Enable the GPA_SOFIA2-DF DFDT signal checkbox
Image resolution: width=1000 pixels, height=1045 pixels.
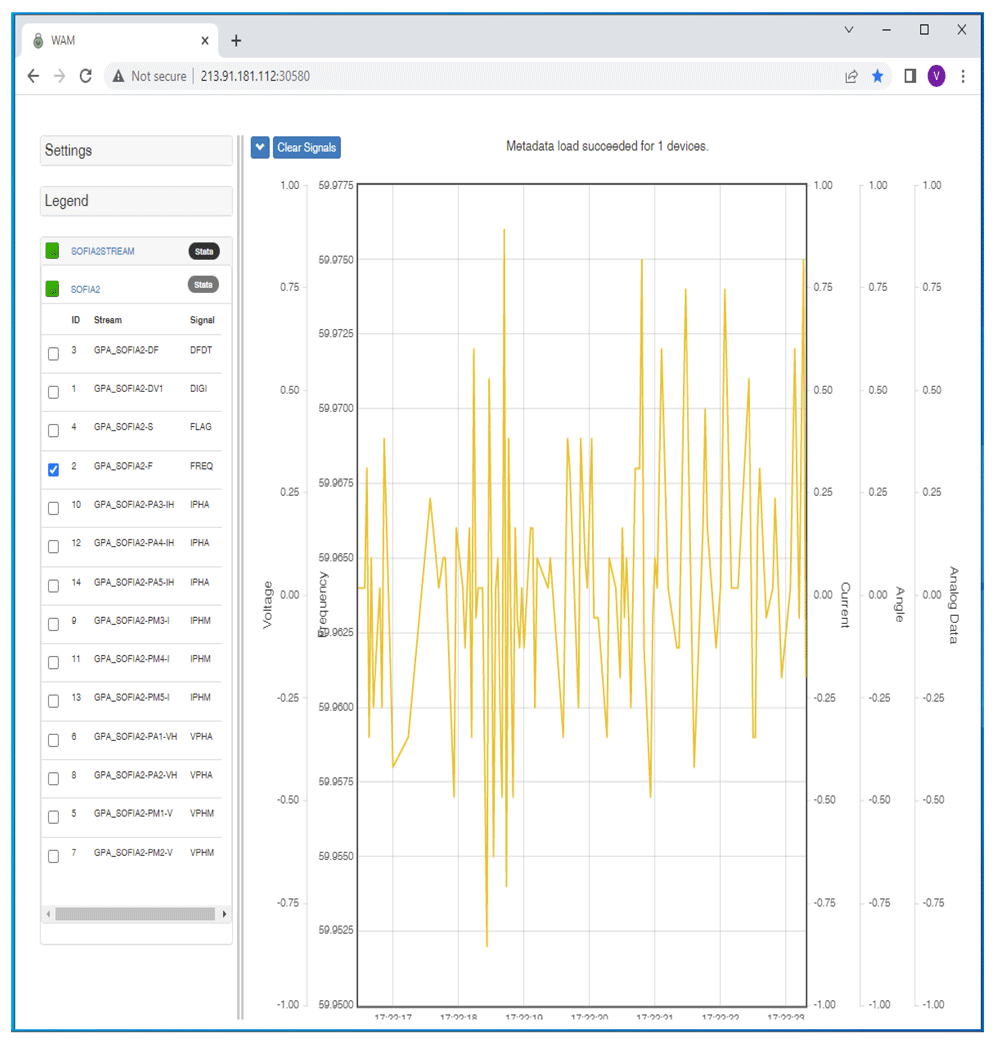pyautogui.click(x=53, y=353)
